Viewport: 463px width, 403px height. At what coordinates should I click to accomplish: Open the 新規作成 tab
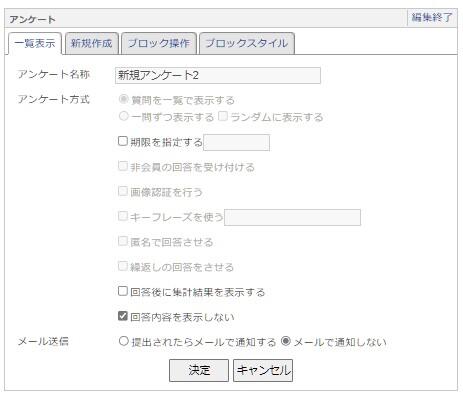pos(92,43)
